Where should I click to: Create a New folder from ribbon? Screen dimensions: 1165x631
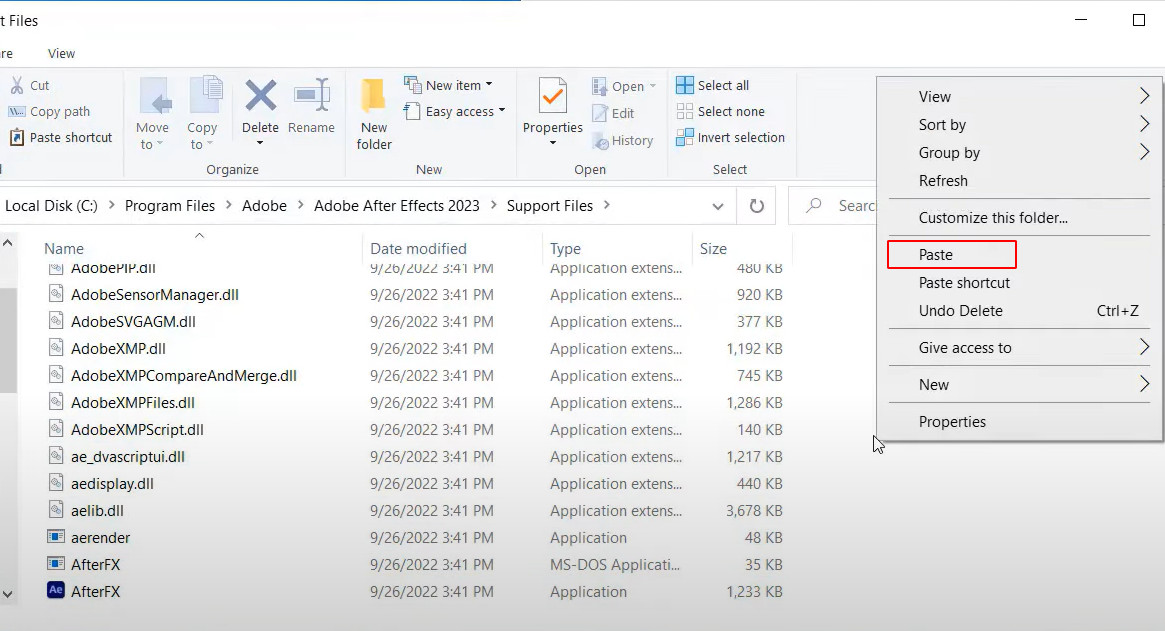(374, 114)
